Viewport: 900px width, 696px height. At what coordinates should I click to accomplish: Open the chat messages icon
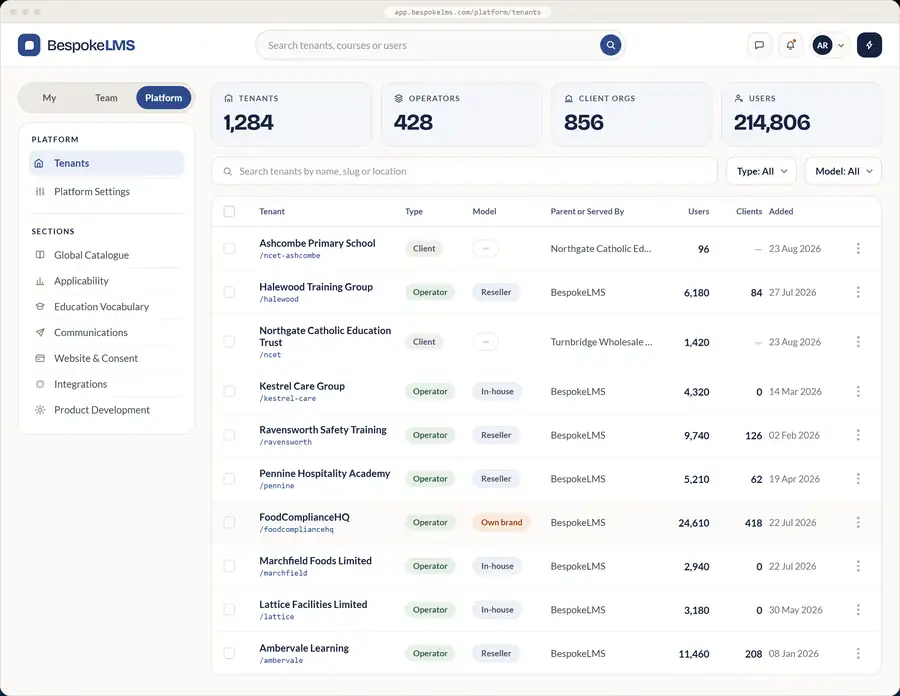pyautogui.click(x=759, y=45)
